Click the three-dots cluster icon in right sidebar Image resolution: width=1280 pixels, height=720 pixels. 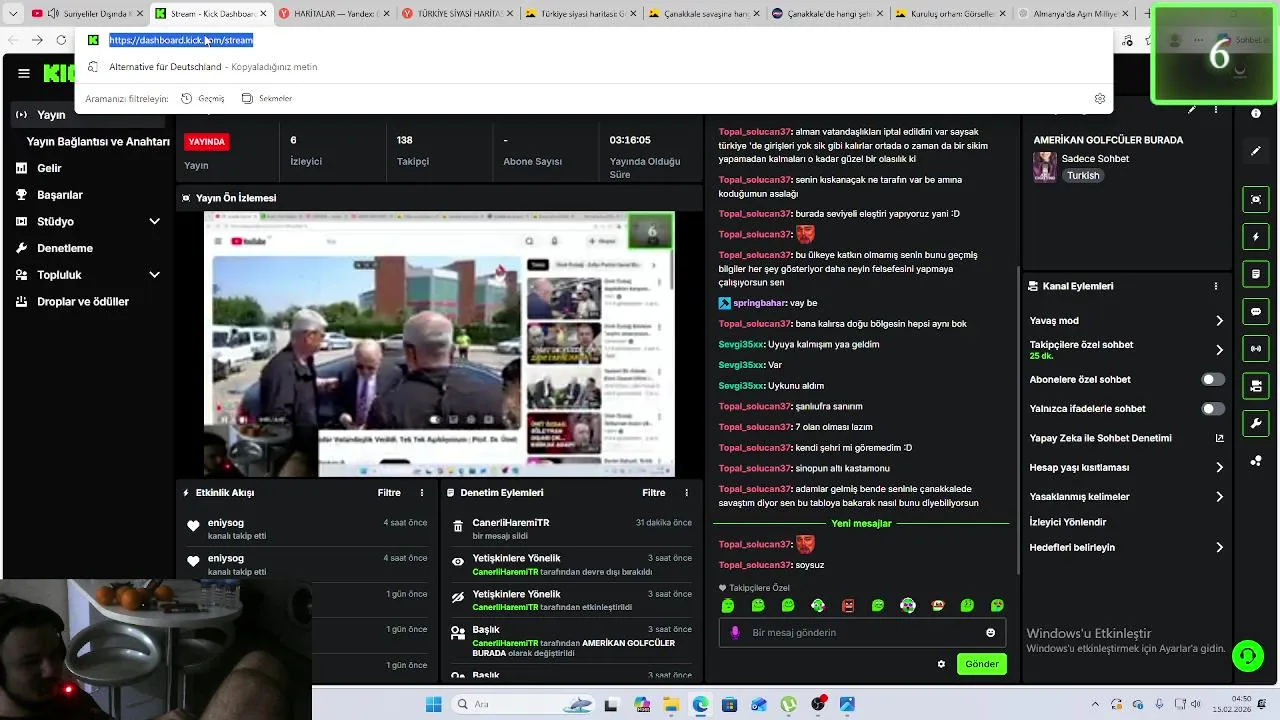1256,461
